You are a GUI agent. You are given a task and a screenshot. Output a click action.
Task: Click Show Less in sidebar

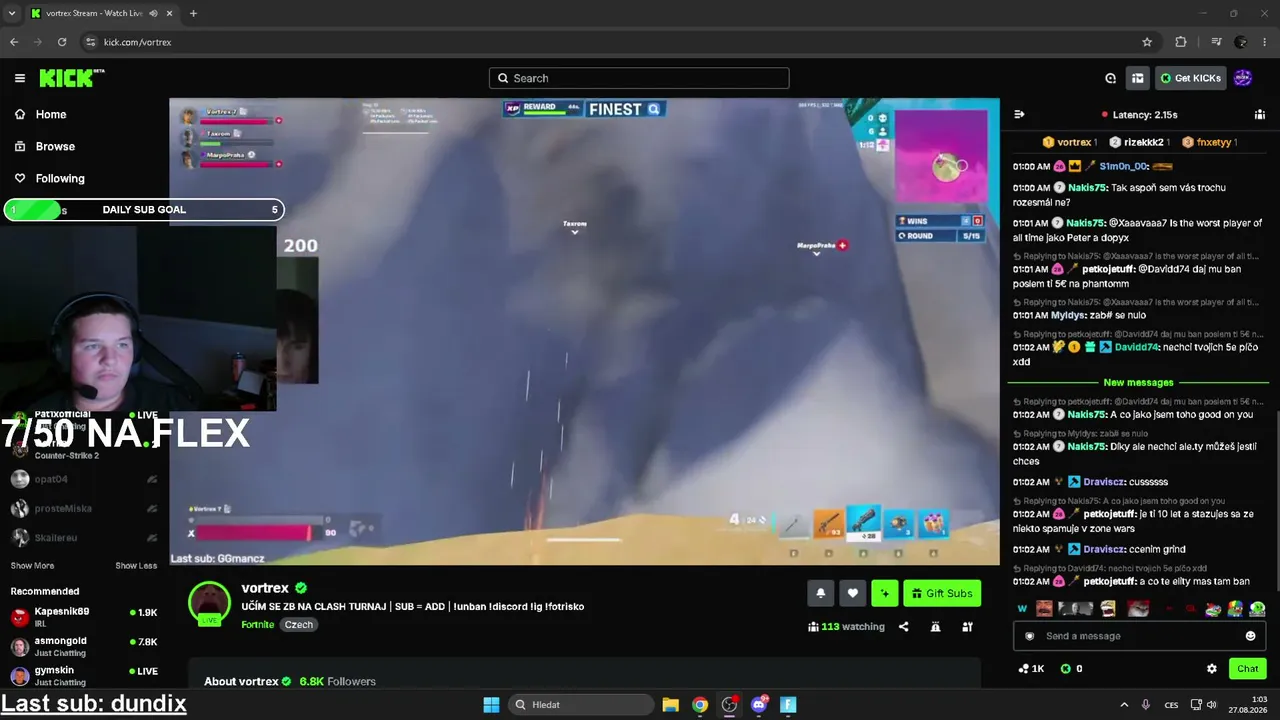136,566
